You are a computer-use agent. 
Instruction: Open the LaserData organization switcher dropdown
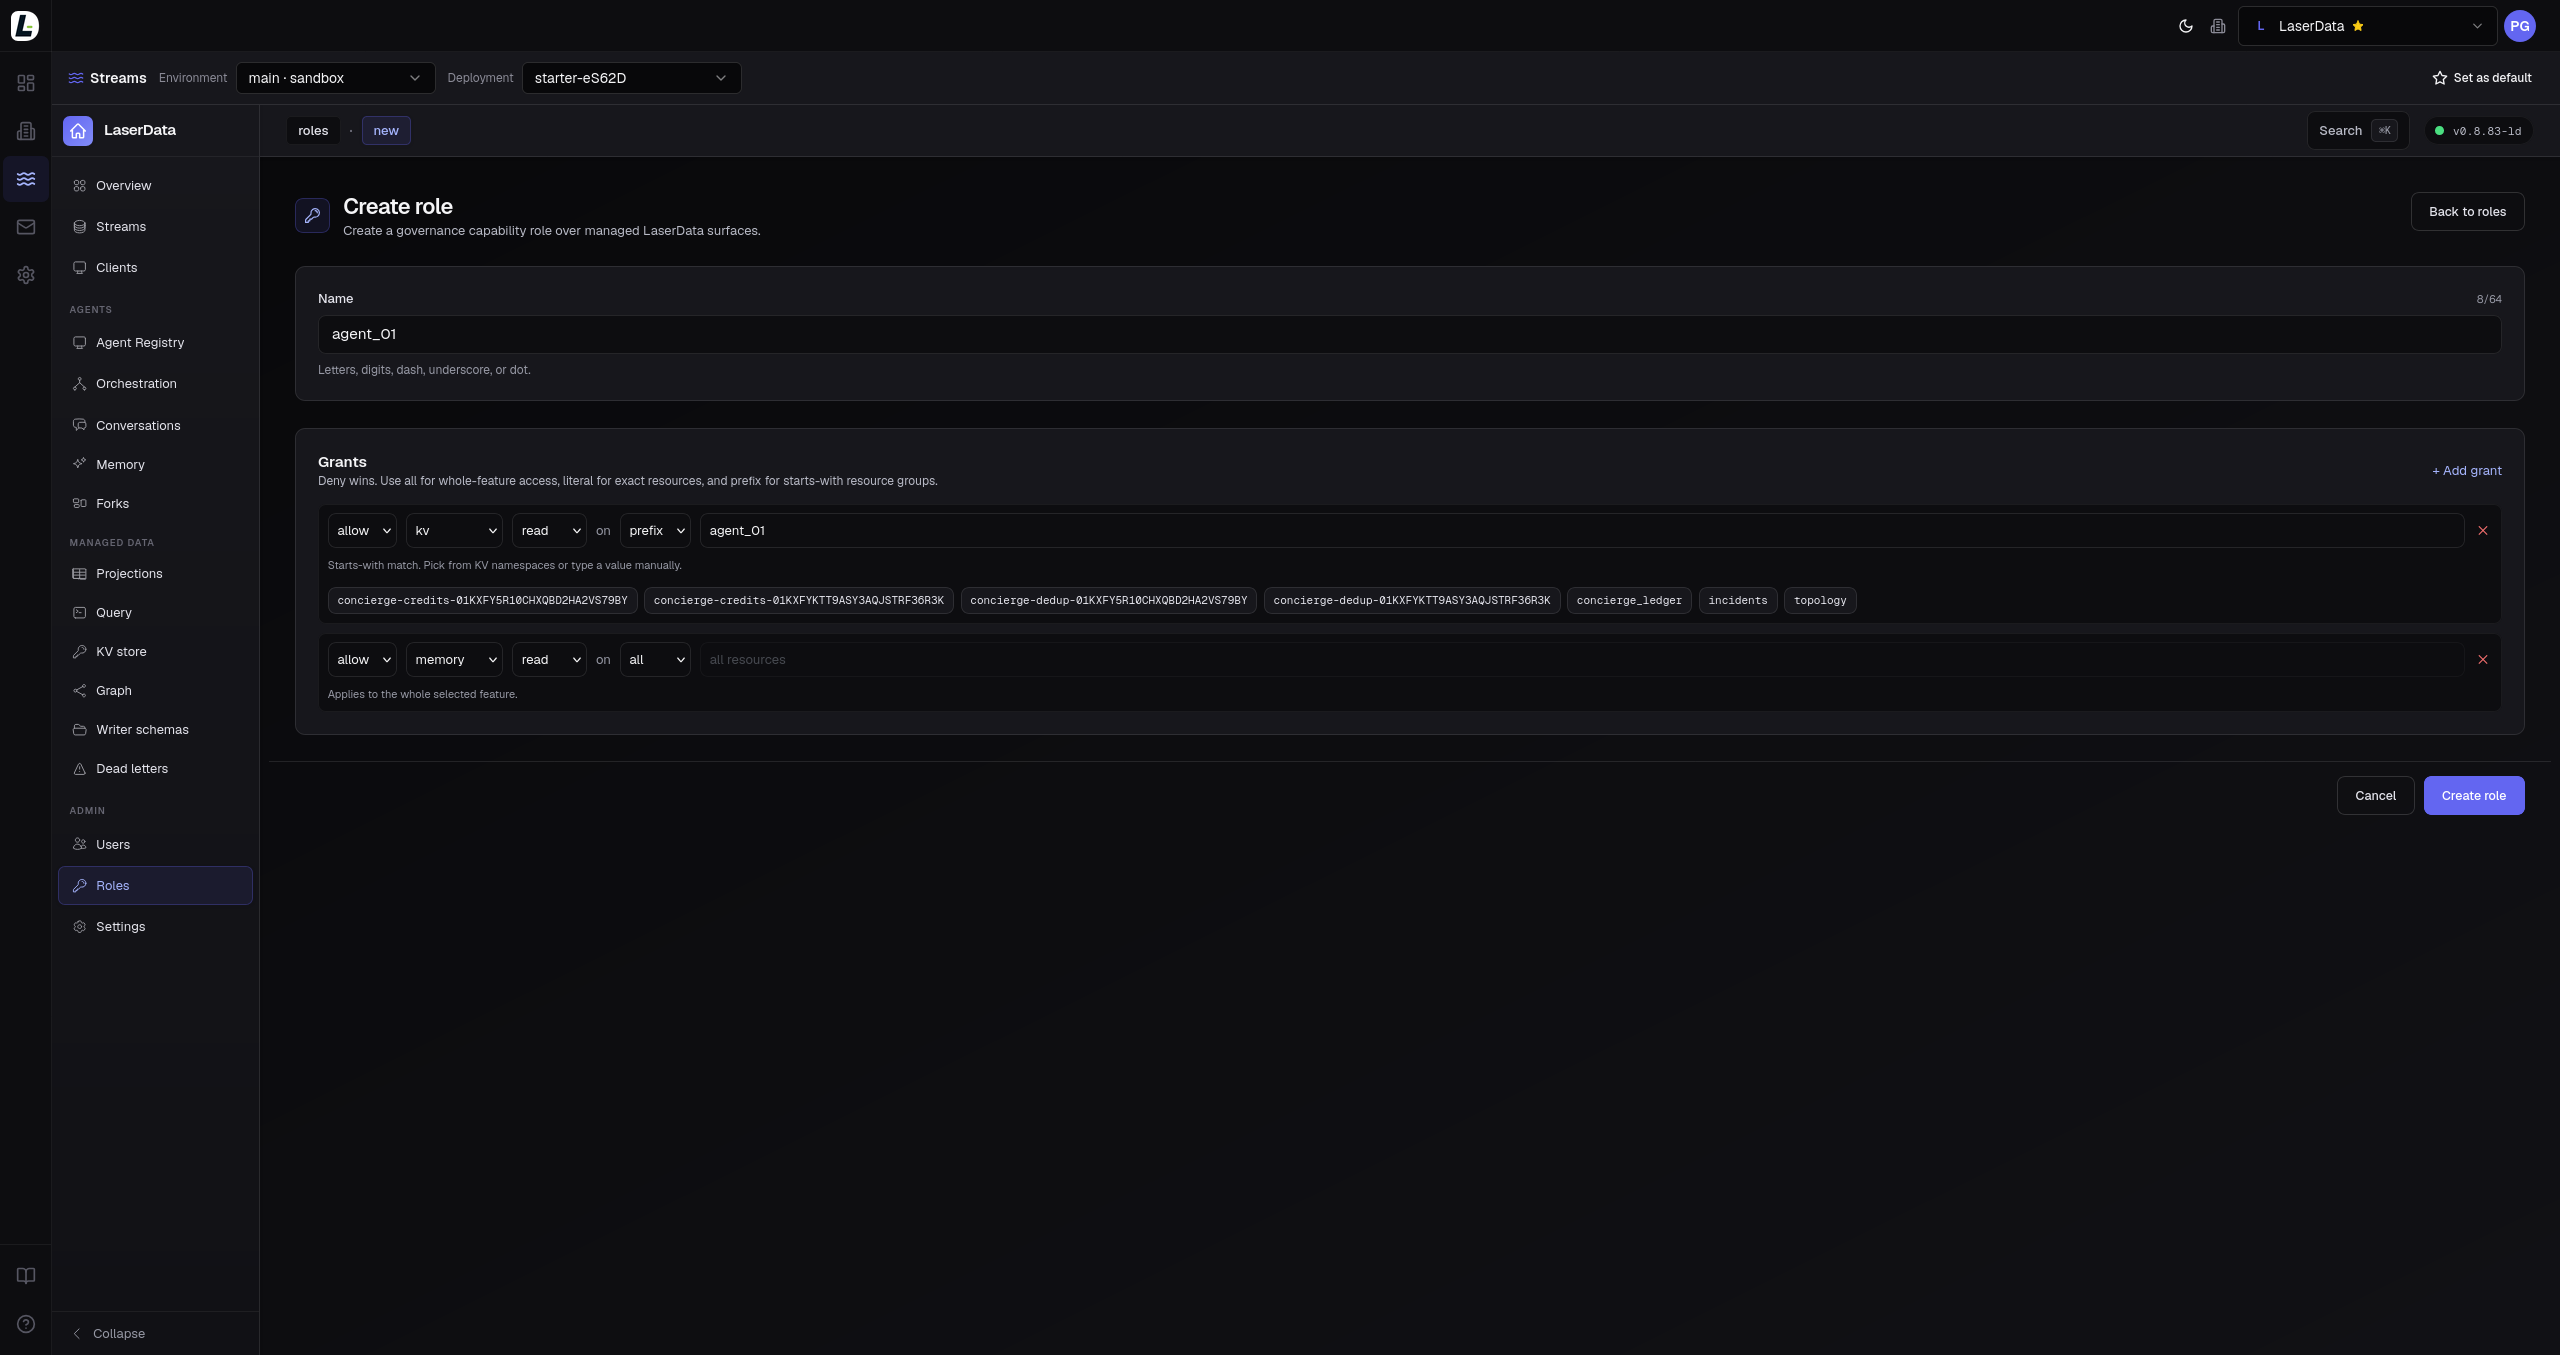[2367, 26]
